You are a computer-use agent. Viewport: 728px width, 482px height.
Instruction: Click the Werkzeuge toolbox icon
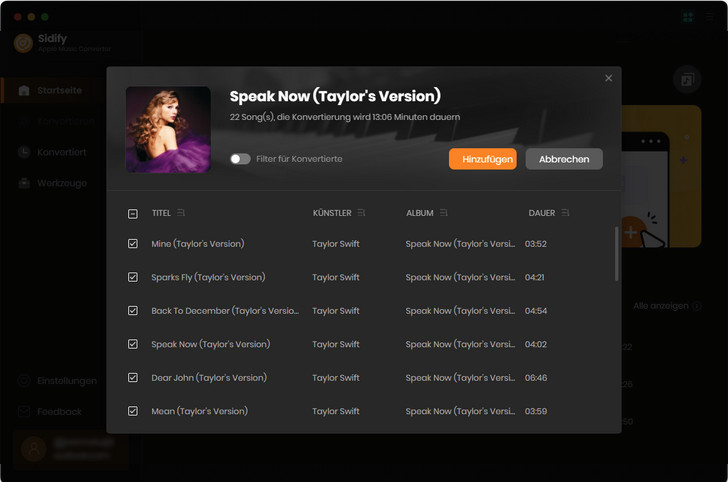(x=24, y=183)
